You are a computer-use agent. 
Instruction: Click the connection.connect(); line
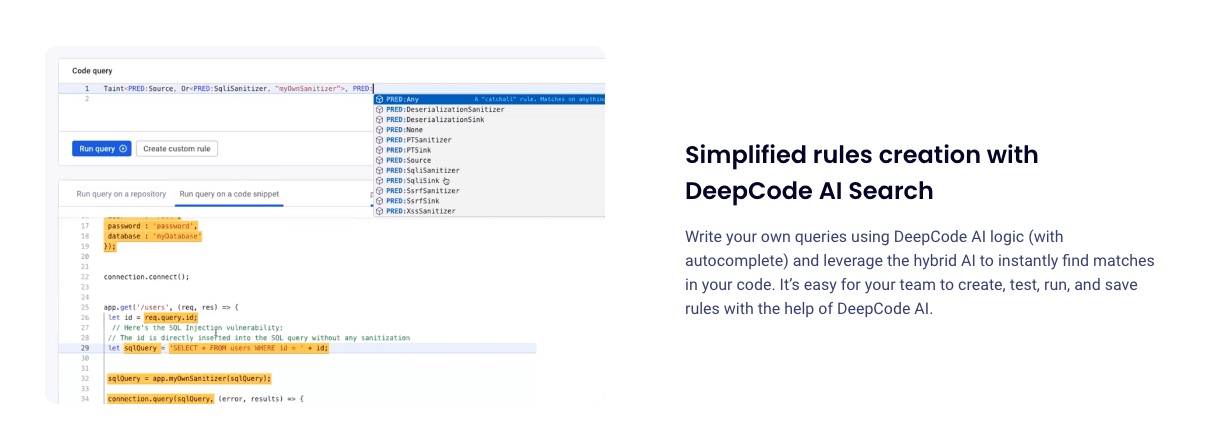pos(147,276)
